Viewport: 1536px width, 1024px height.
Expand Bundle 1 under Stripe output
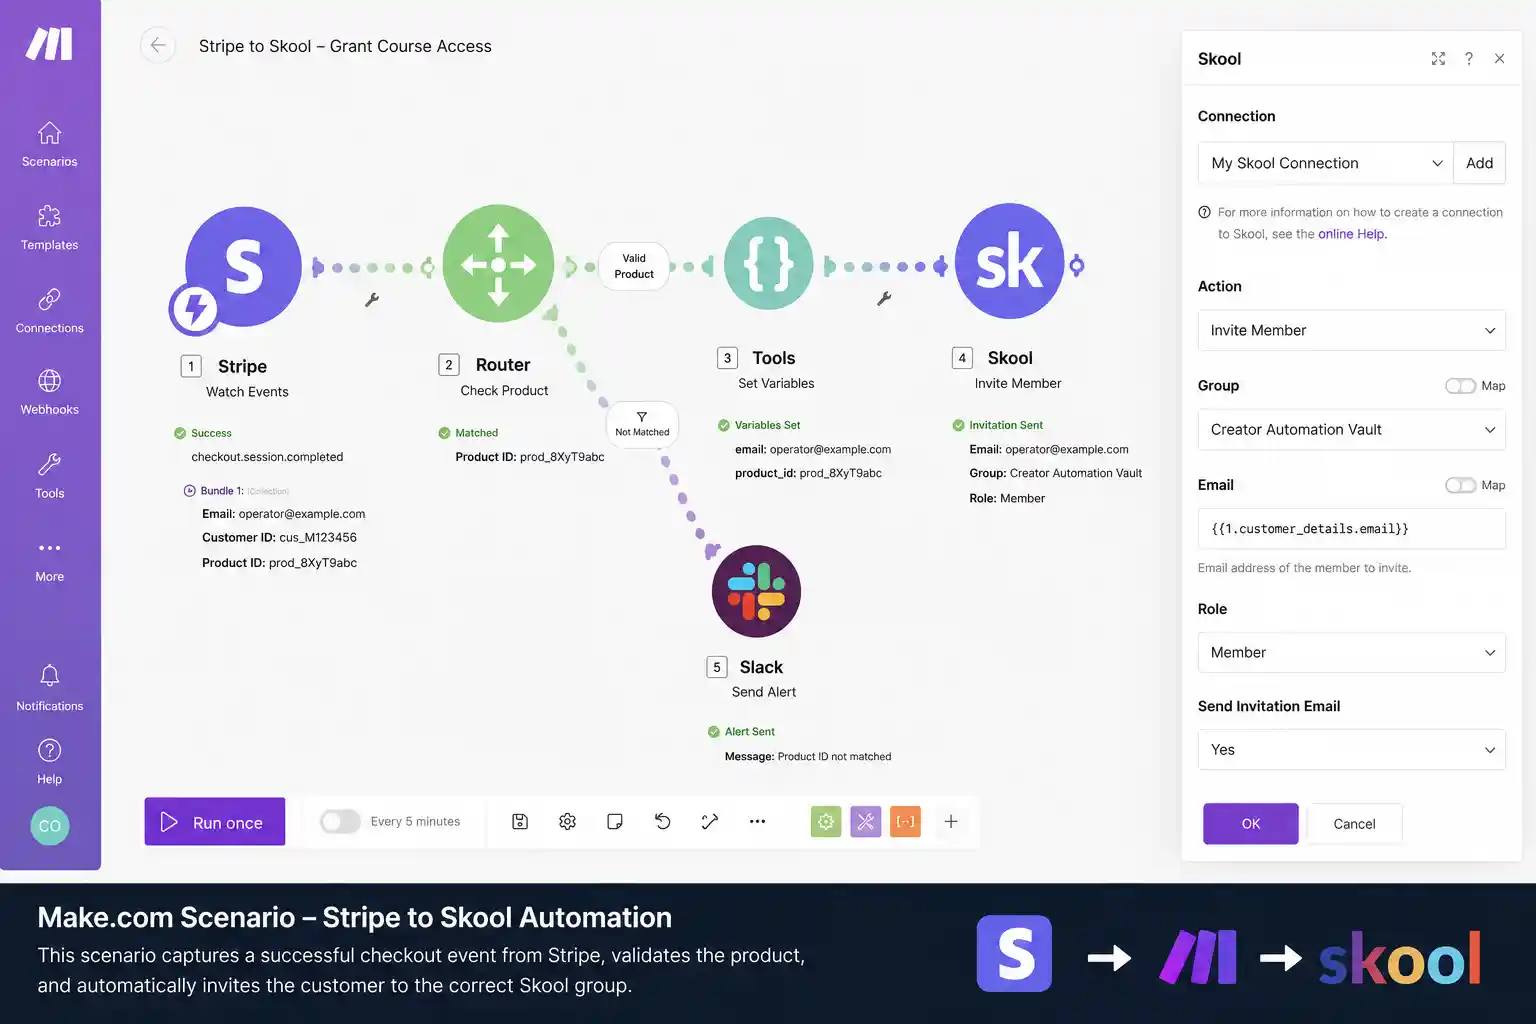(189, 491)
